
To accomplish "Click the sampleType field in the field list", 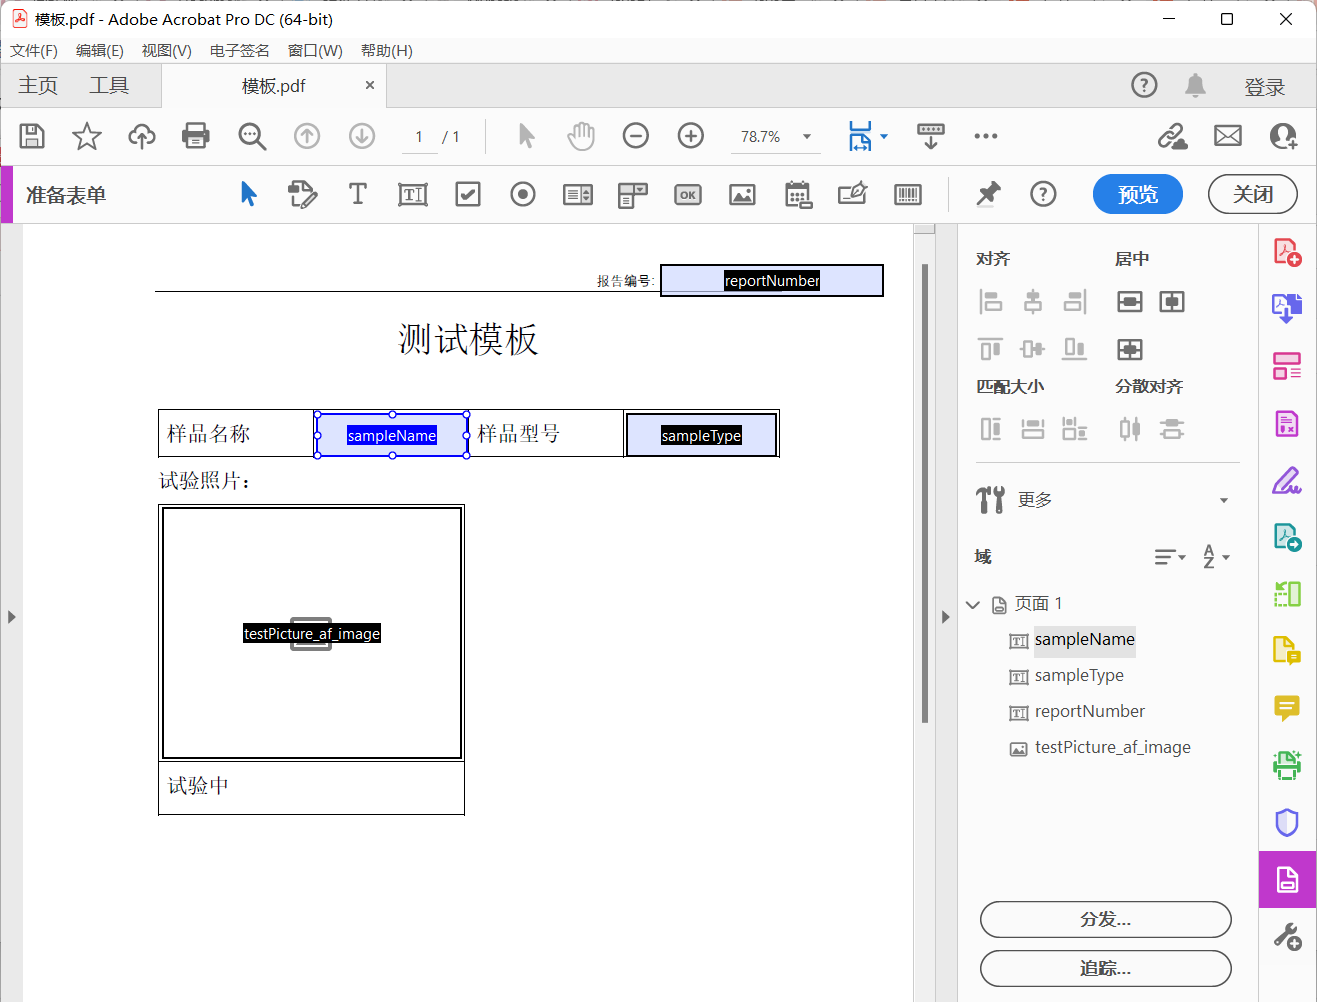I will coord(1080,675).
